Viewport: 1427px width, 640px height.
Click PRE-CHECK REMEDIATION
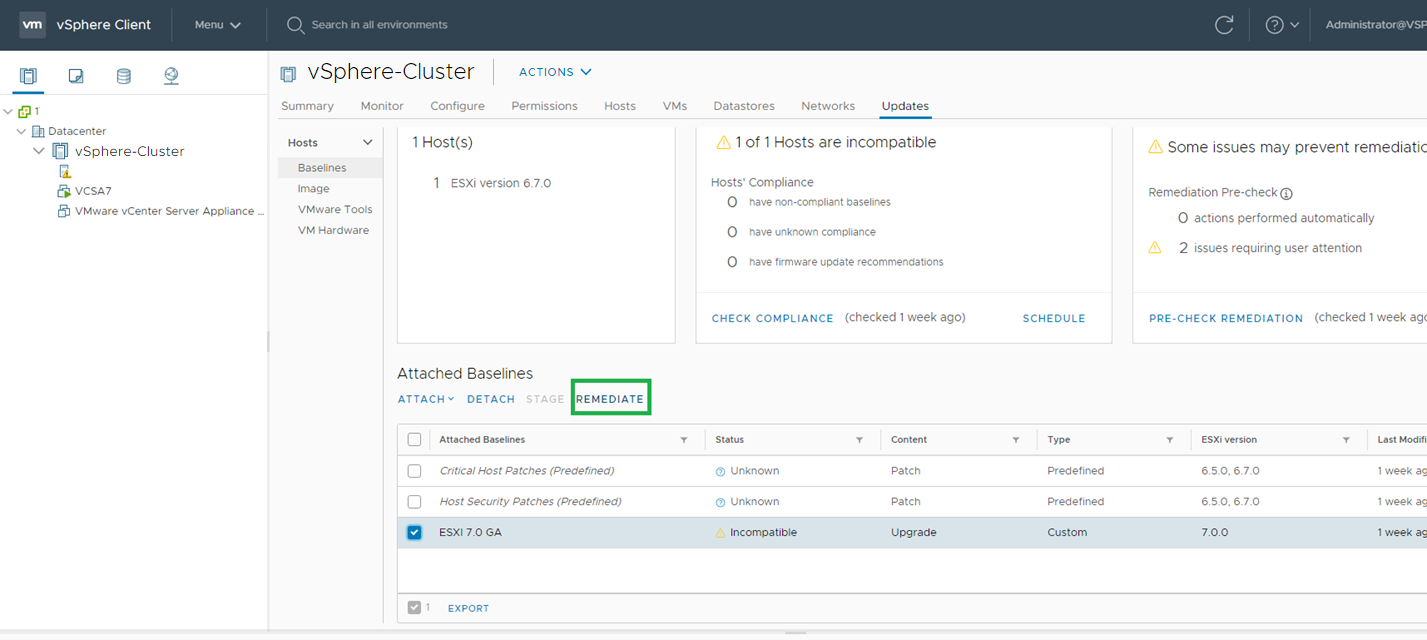(x=1226, y=318)
